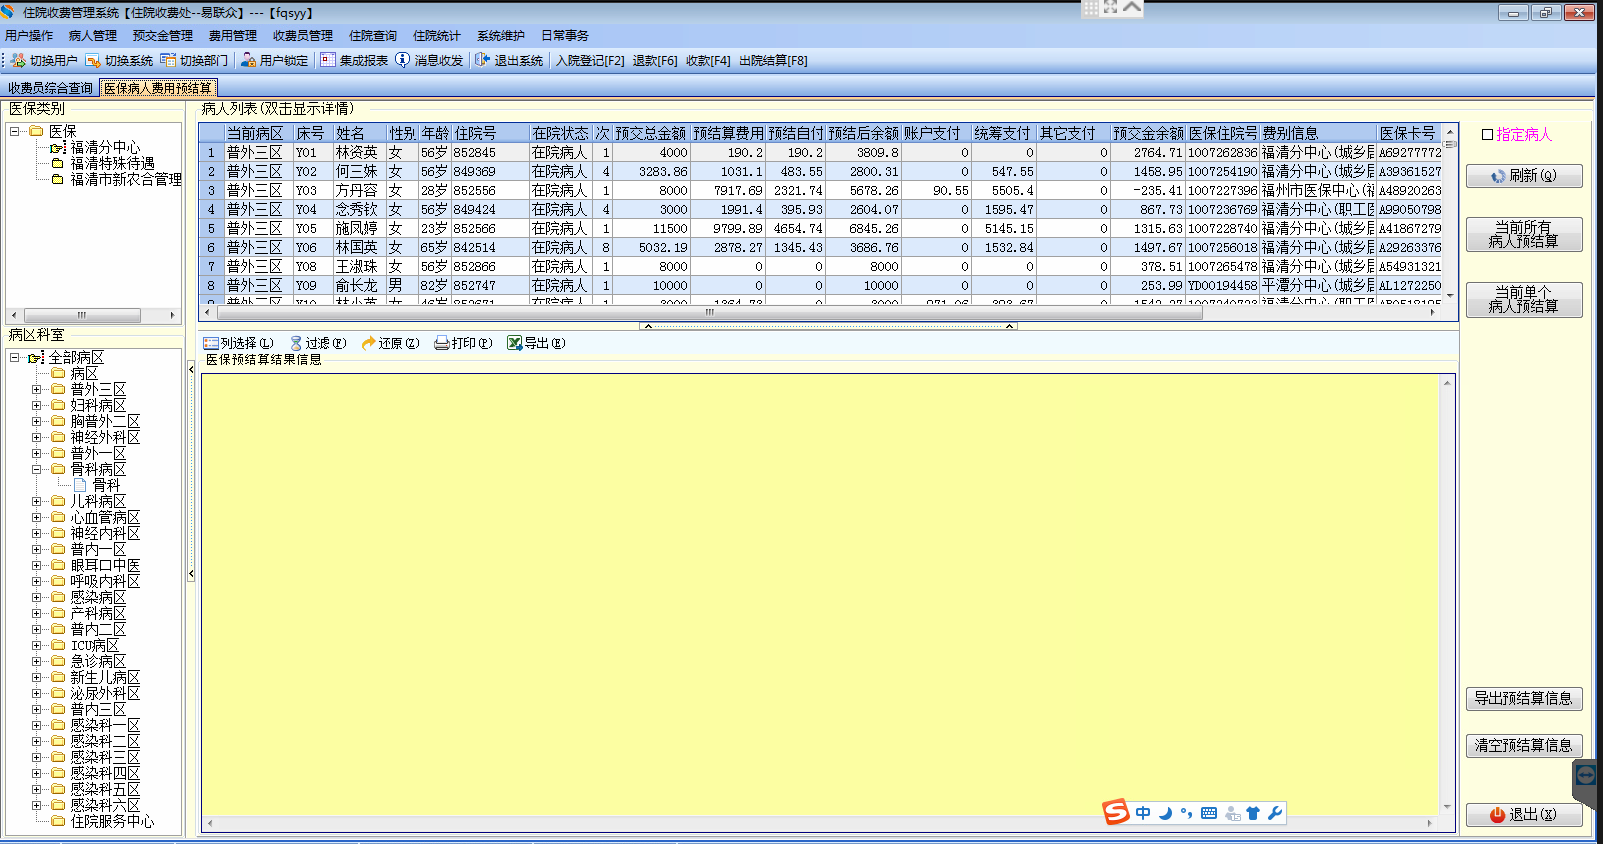Click the 刷新(Q) refresh button

1524,176
